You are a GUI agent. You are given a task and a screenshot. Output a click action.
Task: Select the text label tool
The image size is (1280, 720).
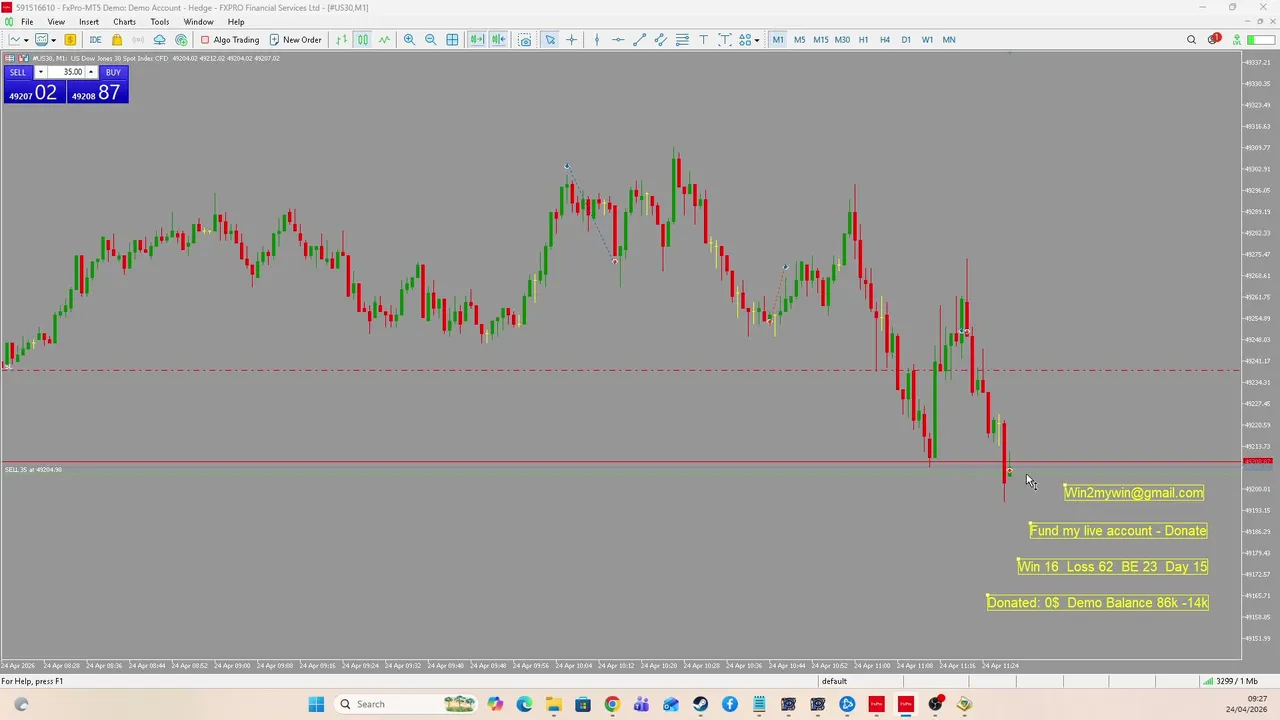point(725,40)
